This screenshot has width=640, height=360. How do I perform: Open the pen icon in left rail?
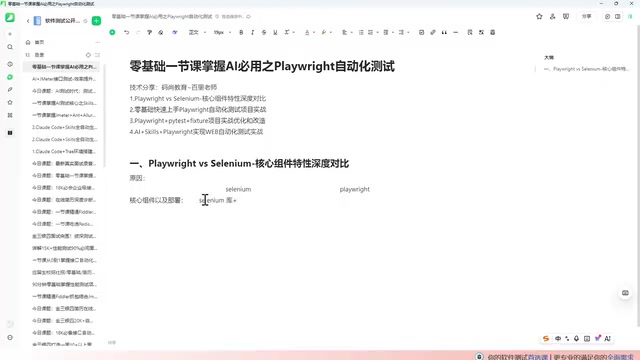[10, 90]
